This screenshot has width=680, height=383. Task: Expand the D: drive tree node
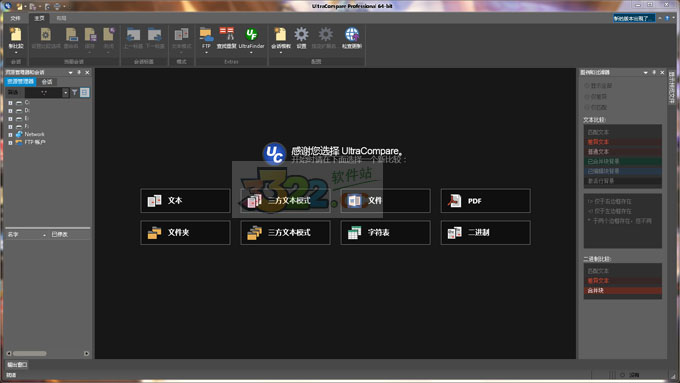click(10, 111)
